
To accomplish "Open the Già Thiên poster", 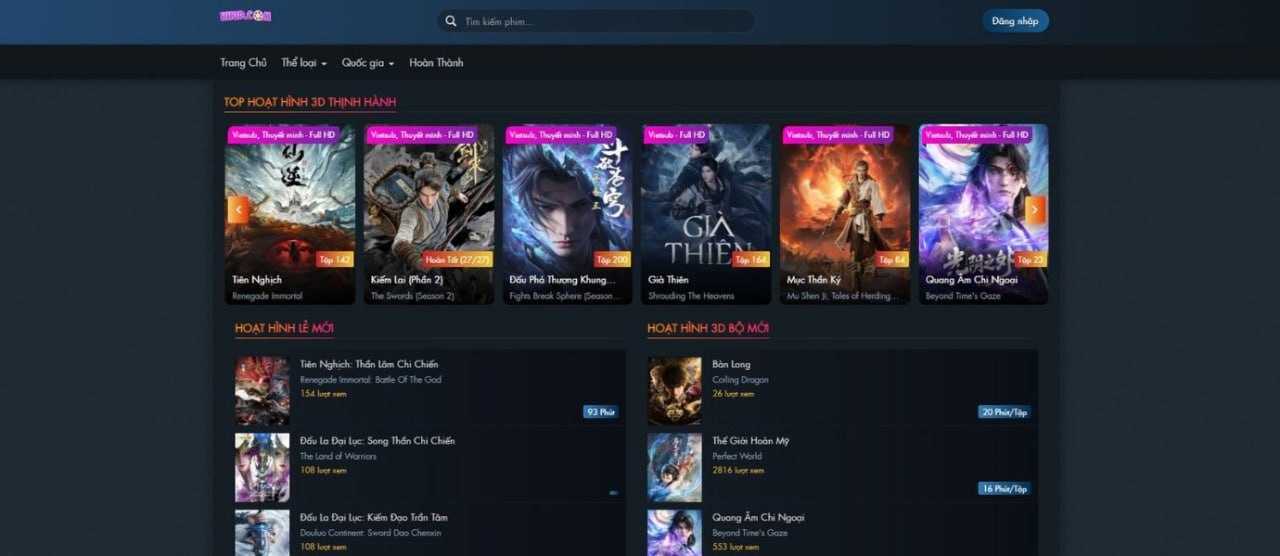I will click(x=706, y=214).
